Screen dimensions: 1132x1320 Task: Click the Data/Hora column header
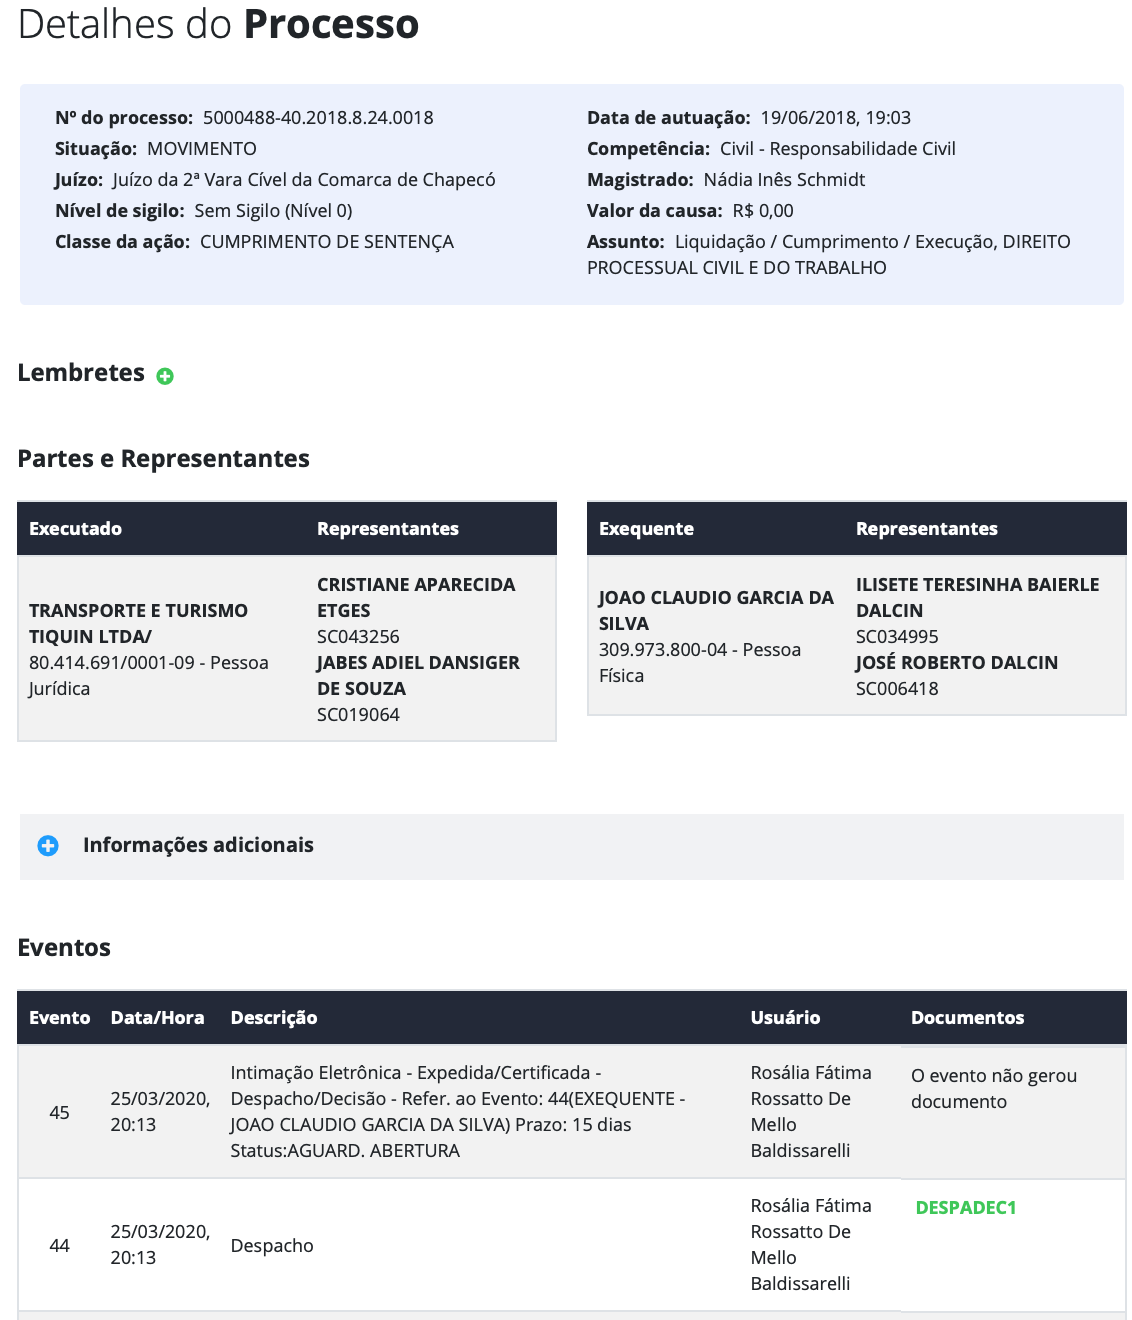click(157, 1017)
